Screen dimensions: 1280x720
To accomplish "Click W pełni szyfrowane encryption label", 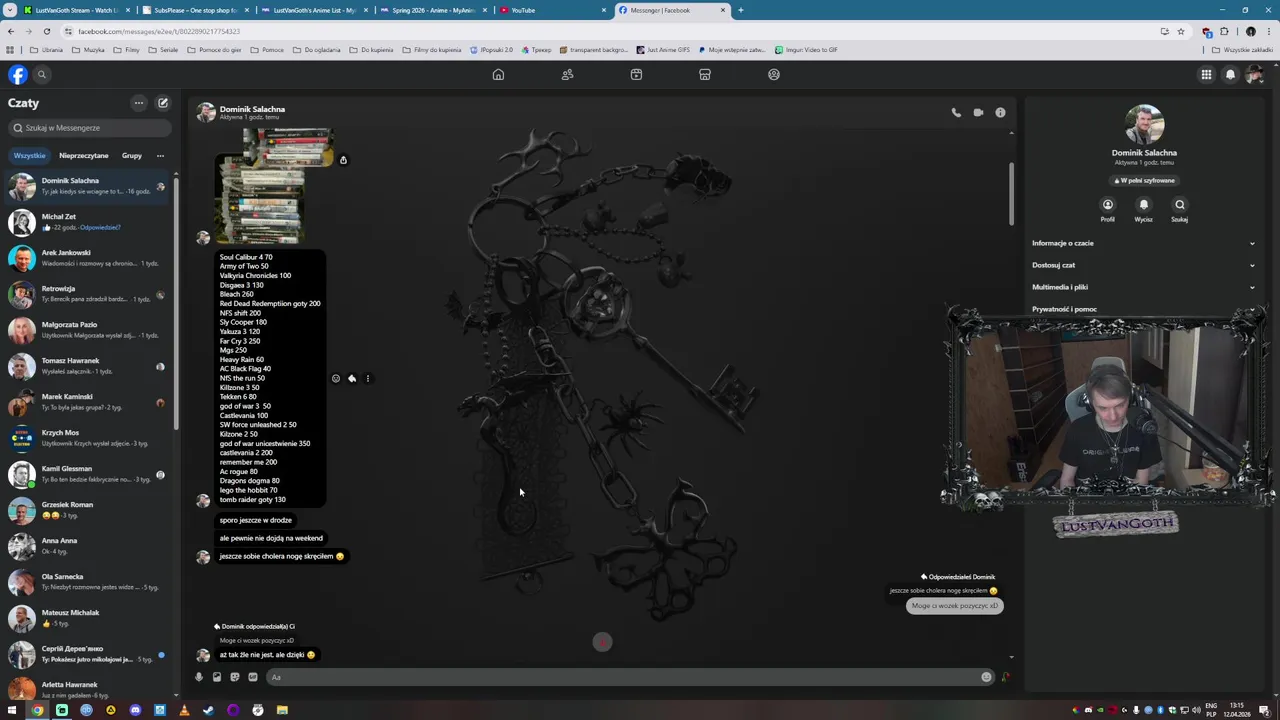I will pos(1145,181).
